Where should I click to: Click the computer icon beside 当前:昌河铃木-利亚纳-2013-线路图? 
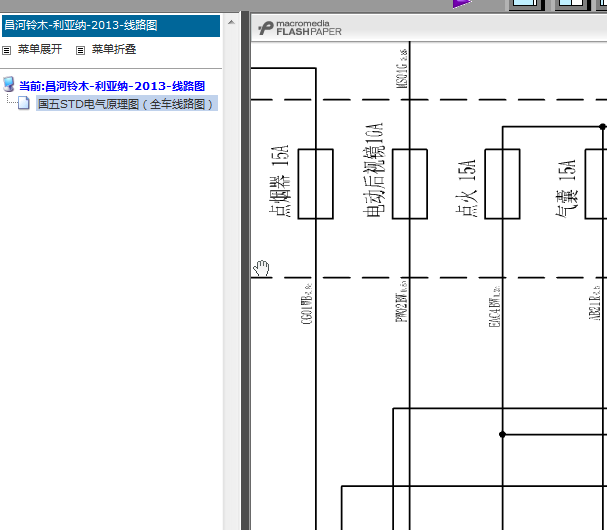click(9, 85)
